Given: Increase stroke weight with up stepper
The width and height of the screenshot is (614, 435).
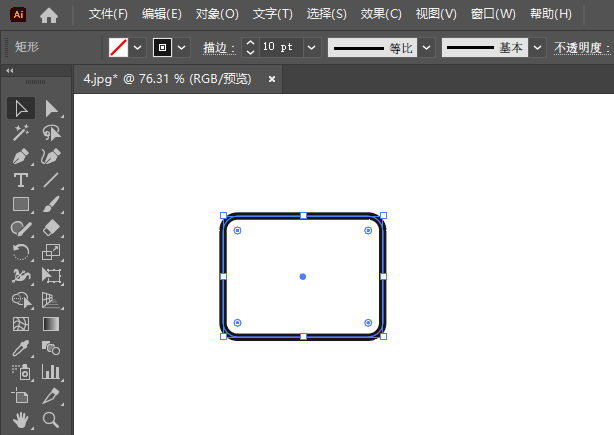Looking at the screenshot, I should pos(251,43).
